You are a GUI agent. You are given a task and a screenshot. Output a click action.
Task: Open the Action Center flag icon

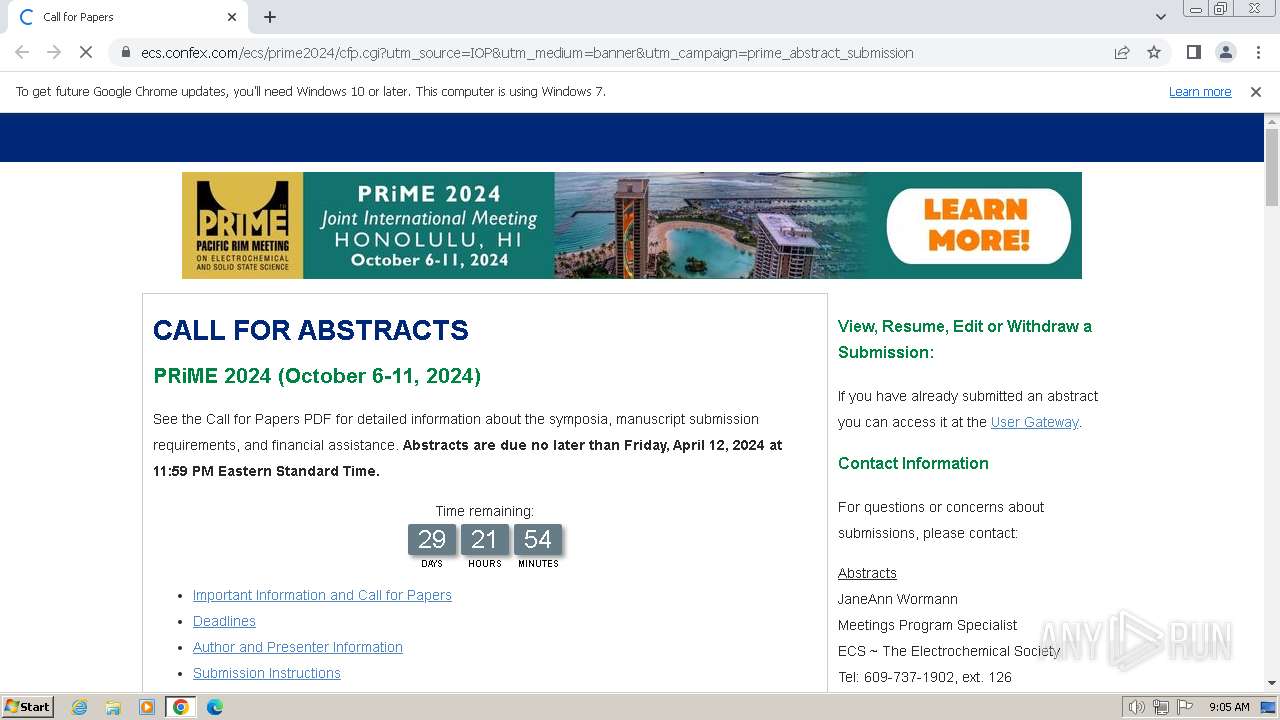(x=1185, y=707)
